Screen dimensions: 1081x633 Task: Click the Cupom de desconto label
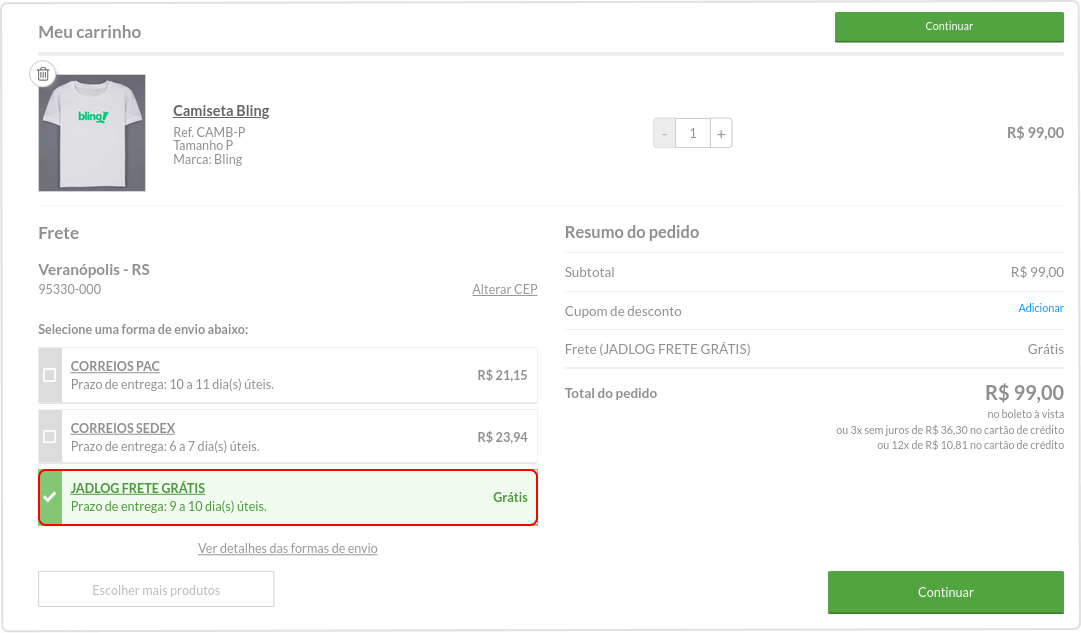[623, 311]
